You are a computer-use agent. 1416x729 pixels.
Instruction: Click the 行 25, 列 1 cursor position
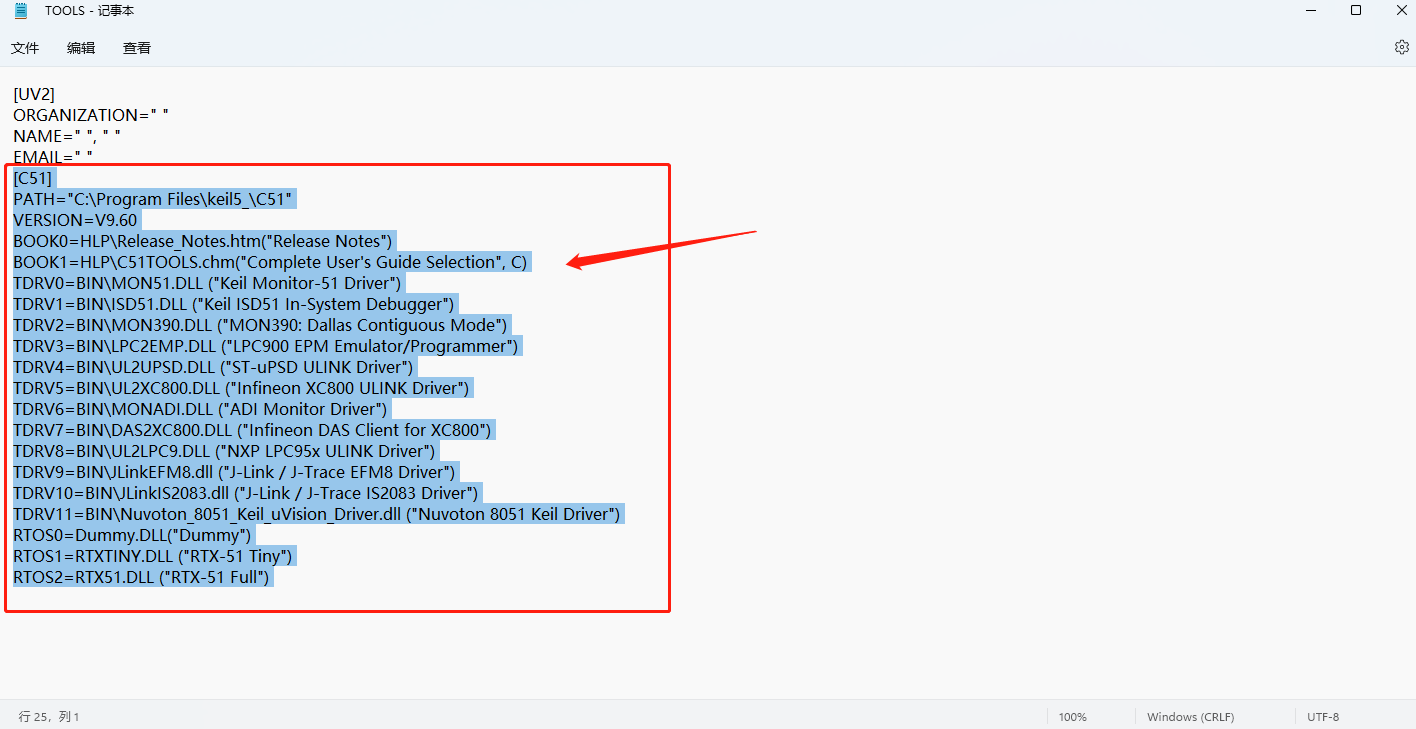[49, 717]
